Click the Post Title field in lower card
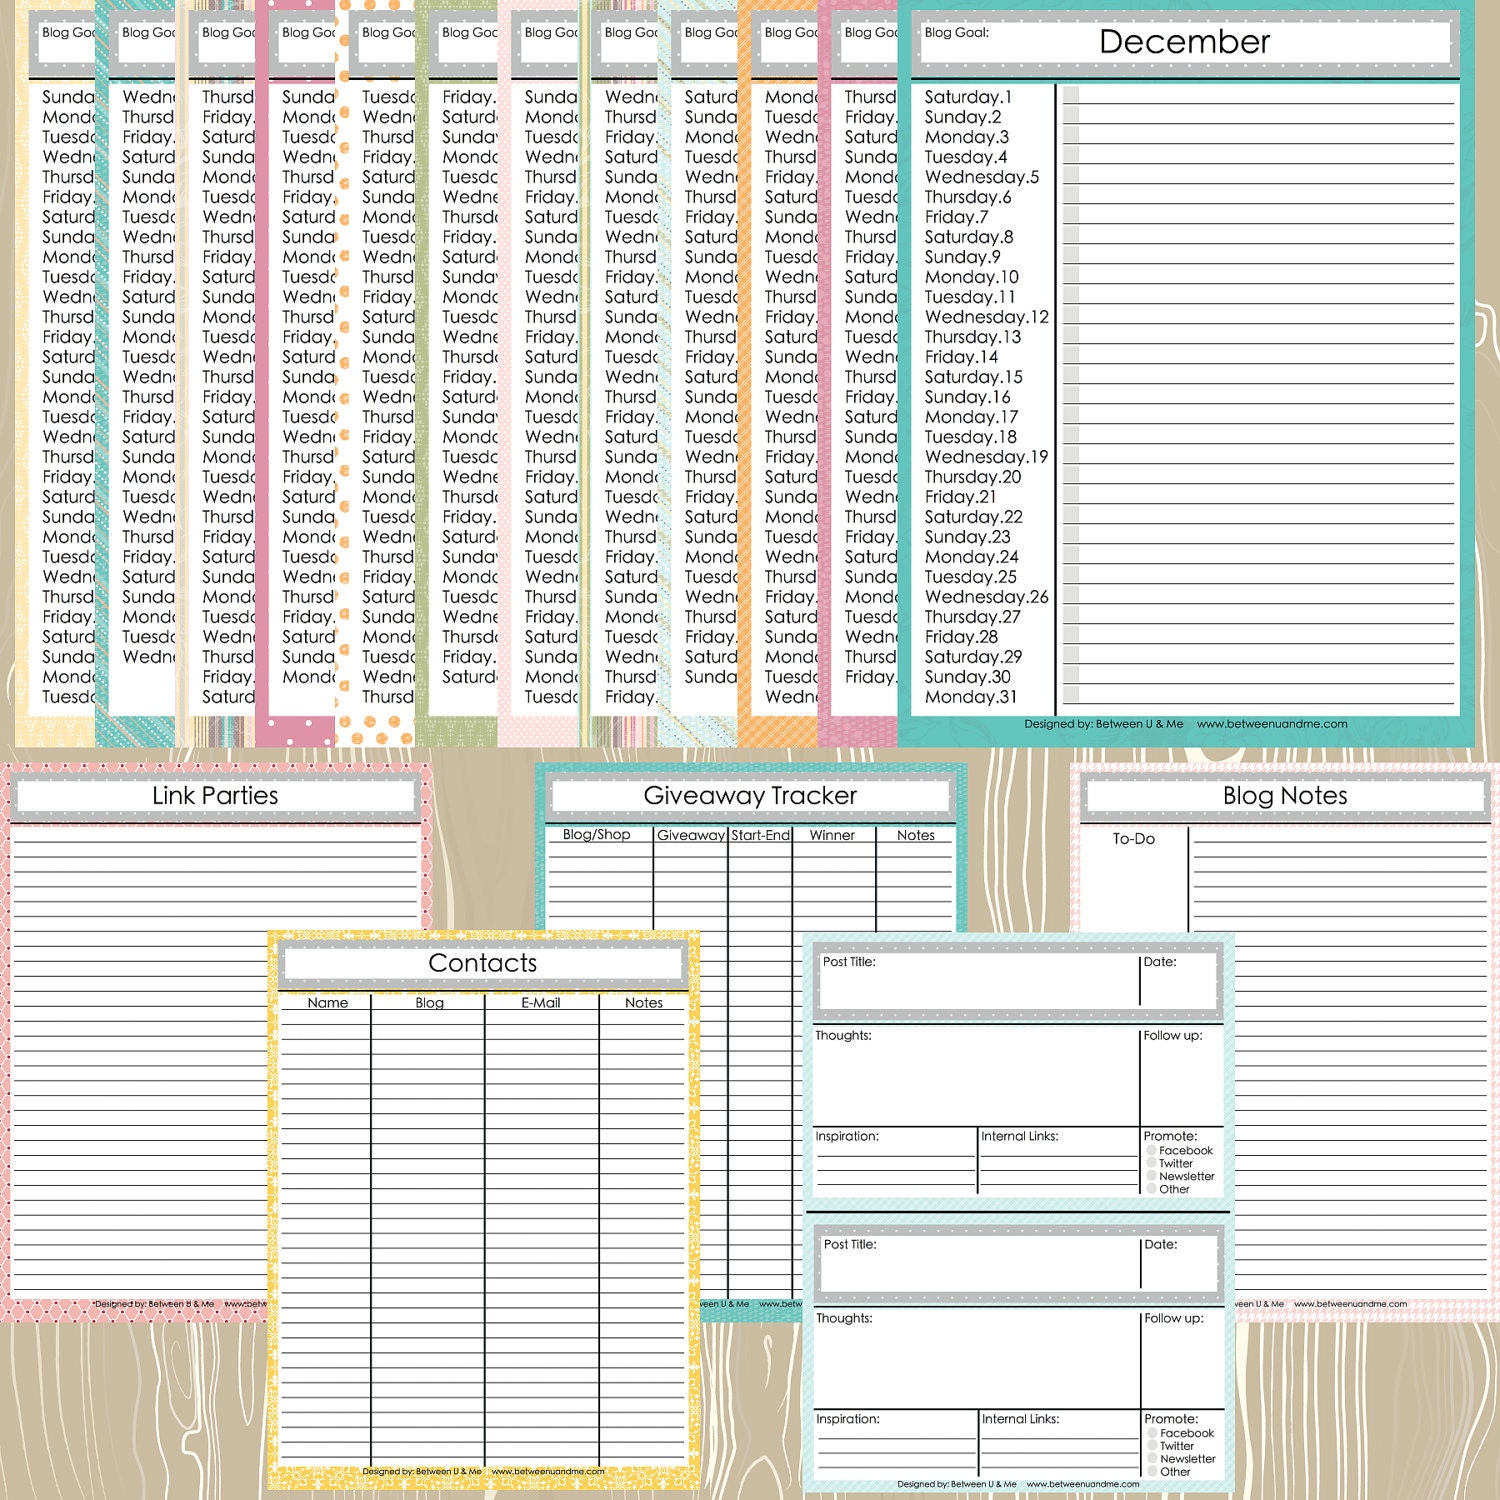The width and height of the screenshot is (1500, 1500). [x=979, y=1264]
